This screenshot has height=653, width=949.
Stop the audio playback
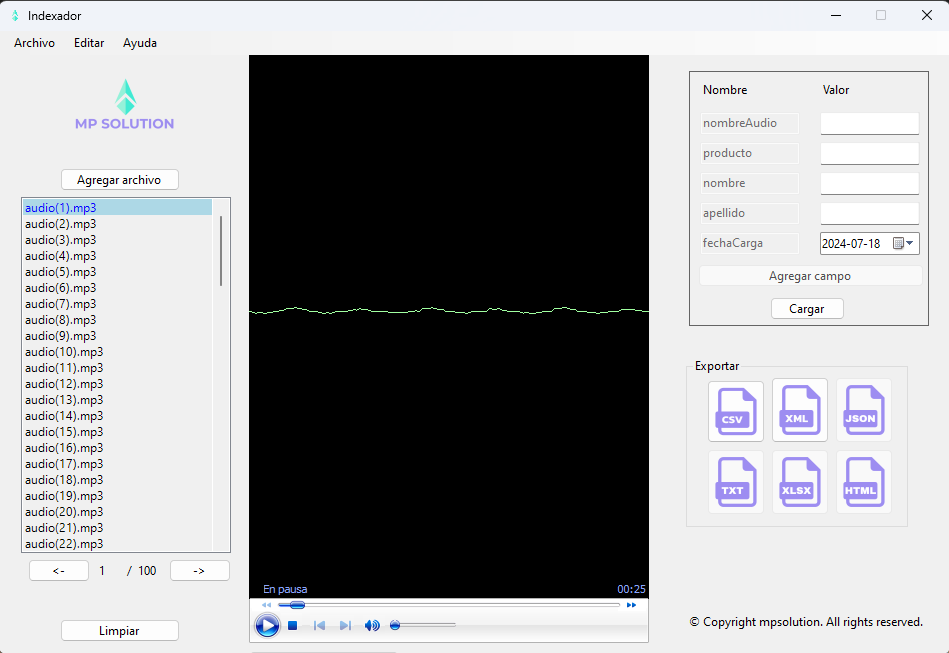pyautogui.click(x=292, y=625)
